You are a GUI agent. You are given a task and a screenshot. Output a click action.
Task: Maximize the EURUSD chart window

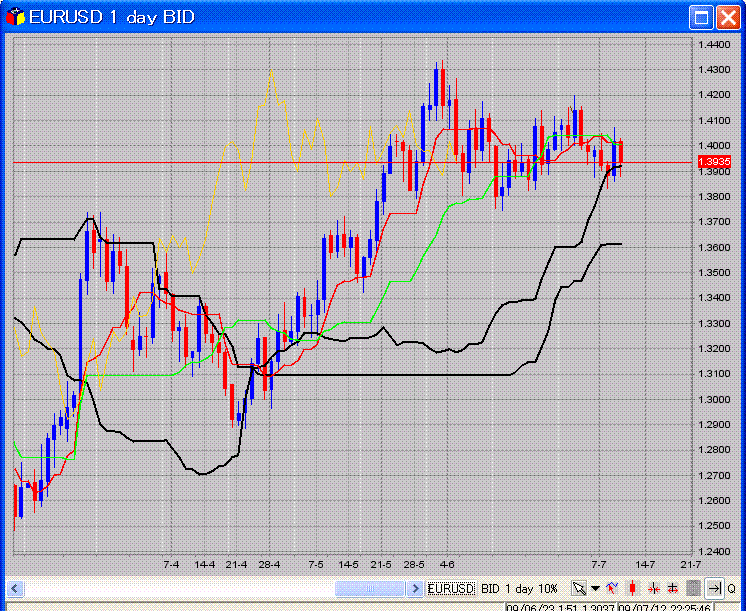[x=701, y=17]
